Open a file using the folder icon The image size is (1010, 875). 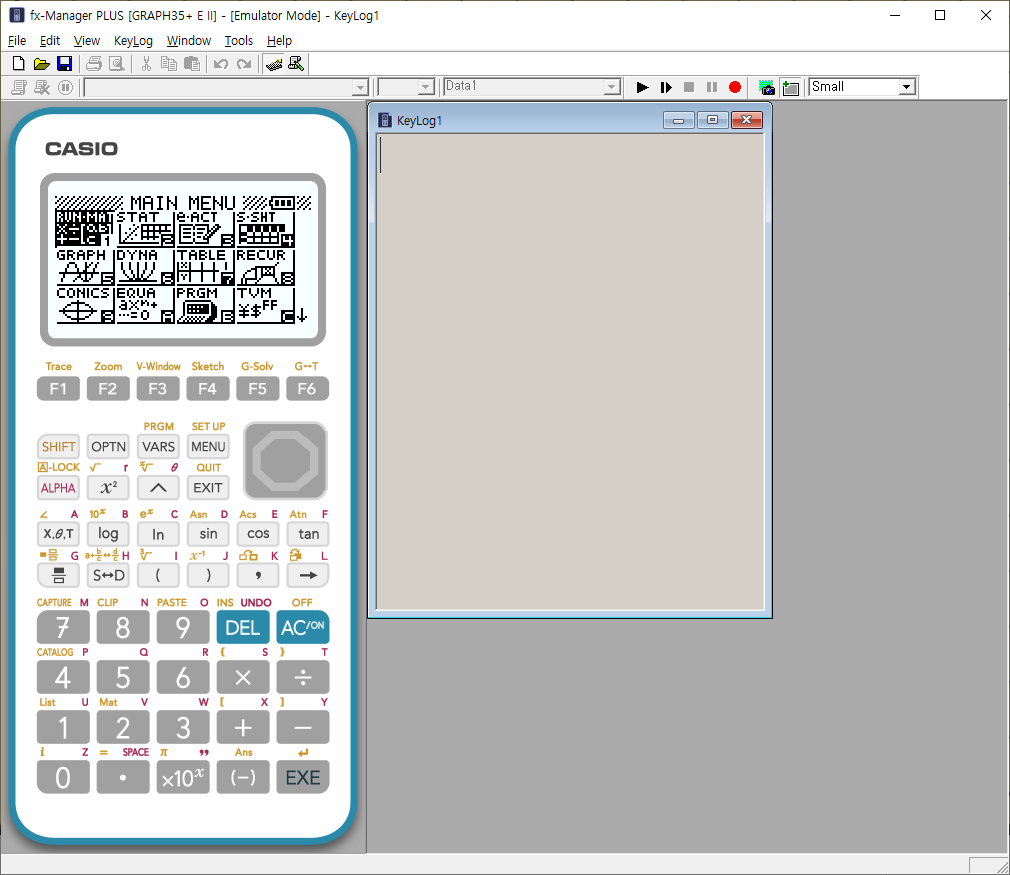(x=41, y=64)
